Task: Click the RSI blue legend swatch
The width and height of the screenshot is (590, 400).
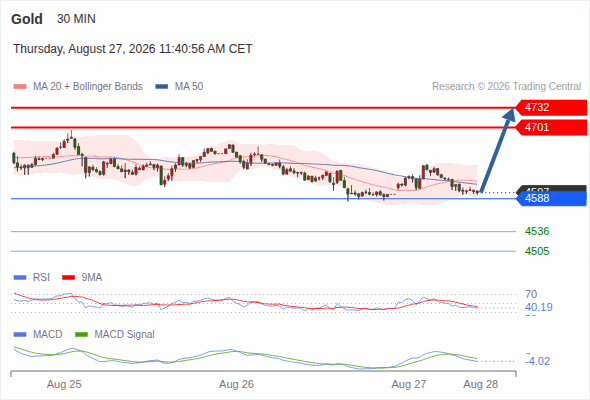Action: pos(20,278)
